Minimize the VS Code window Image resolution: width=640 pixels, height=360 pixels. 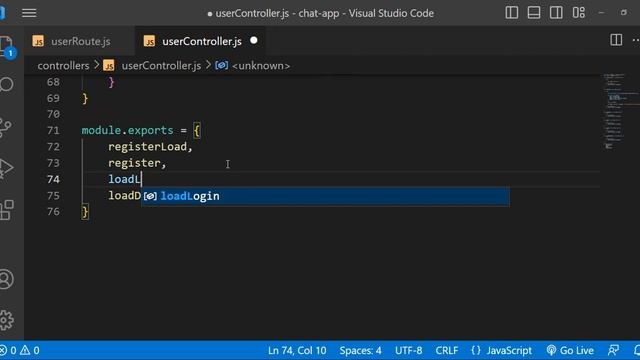pos(601,13)
